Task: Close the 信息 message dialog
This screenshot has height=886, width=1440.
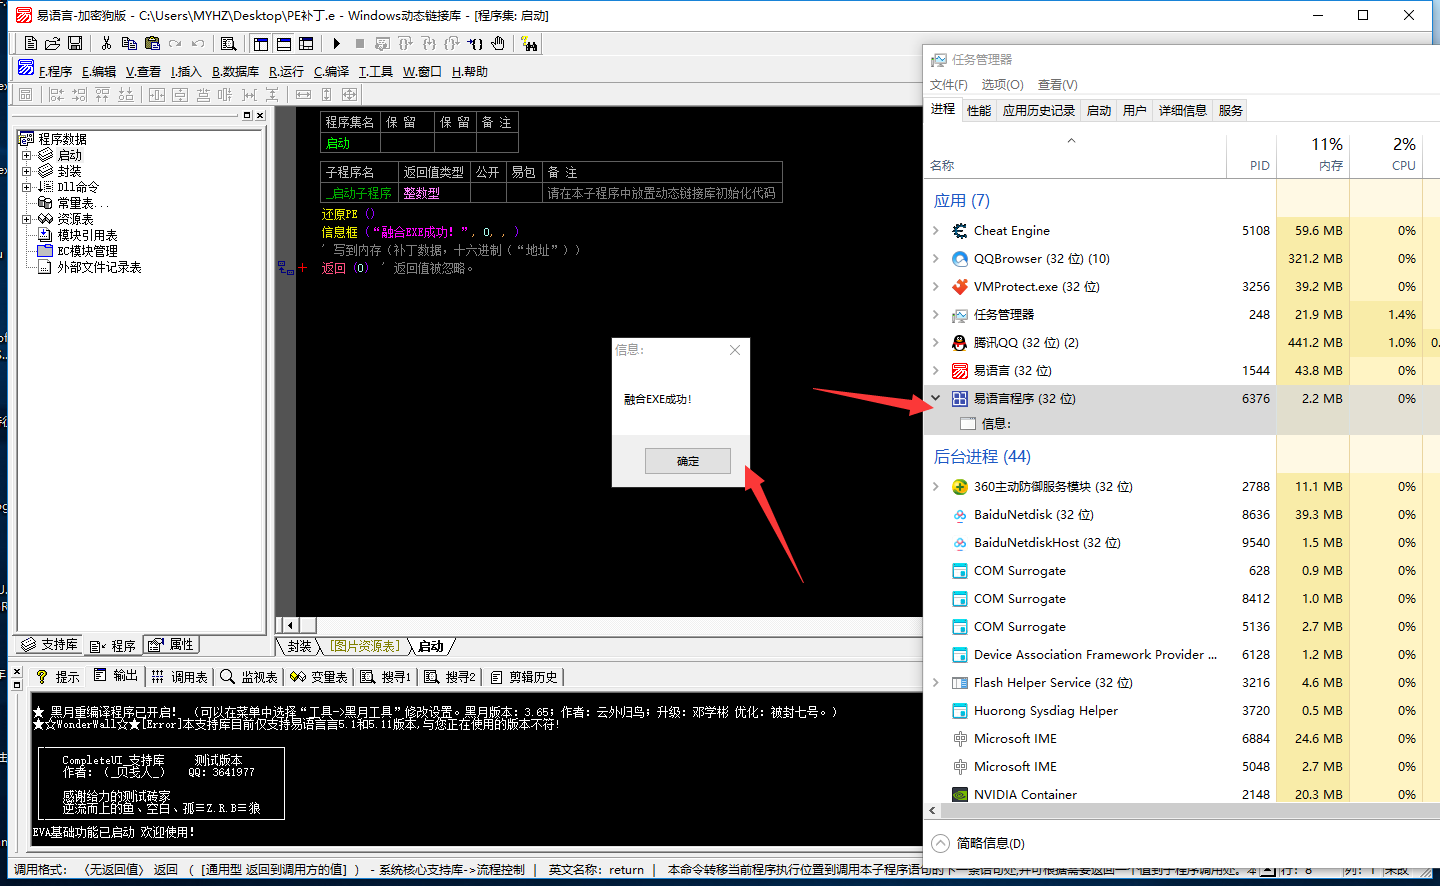Action: point(735,350)
